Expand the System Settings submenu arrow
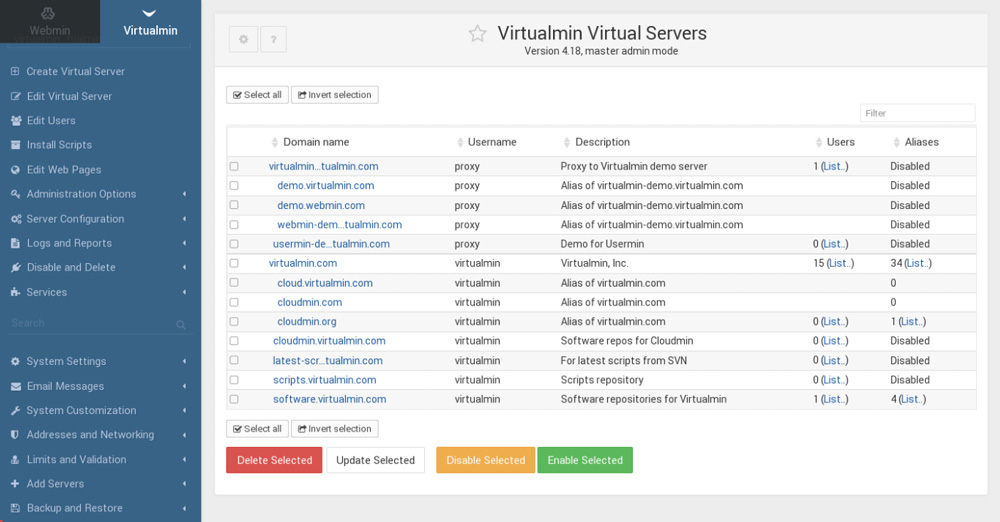Screen dimensions: 1000x522 tap(184, 361)
